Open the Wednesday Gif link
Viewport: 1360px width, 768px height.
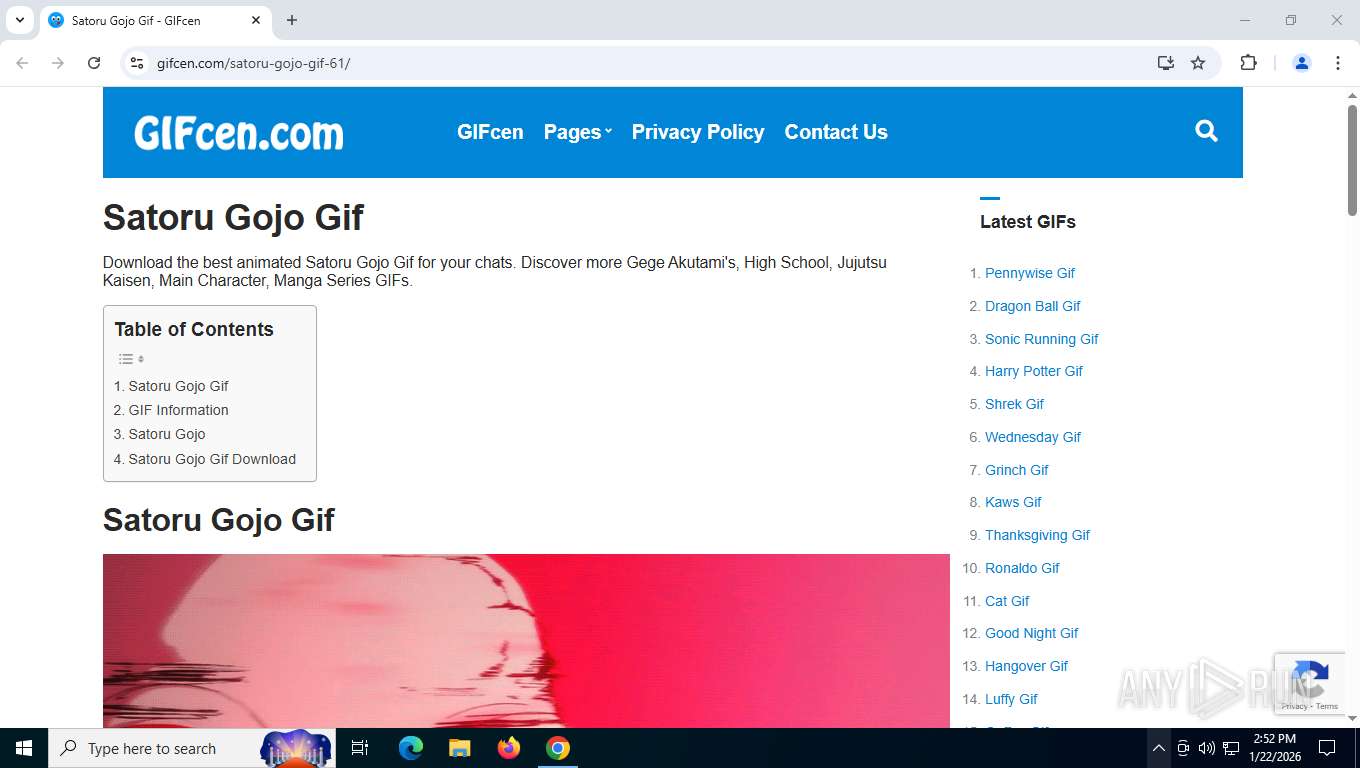1033,437
